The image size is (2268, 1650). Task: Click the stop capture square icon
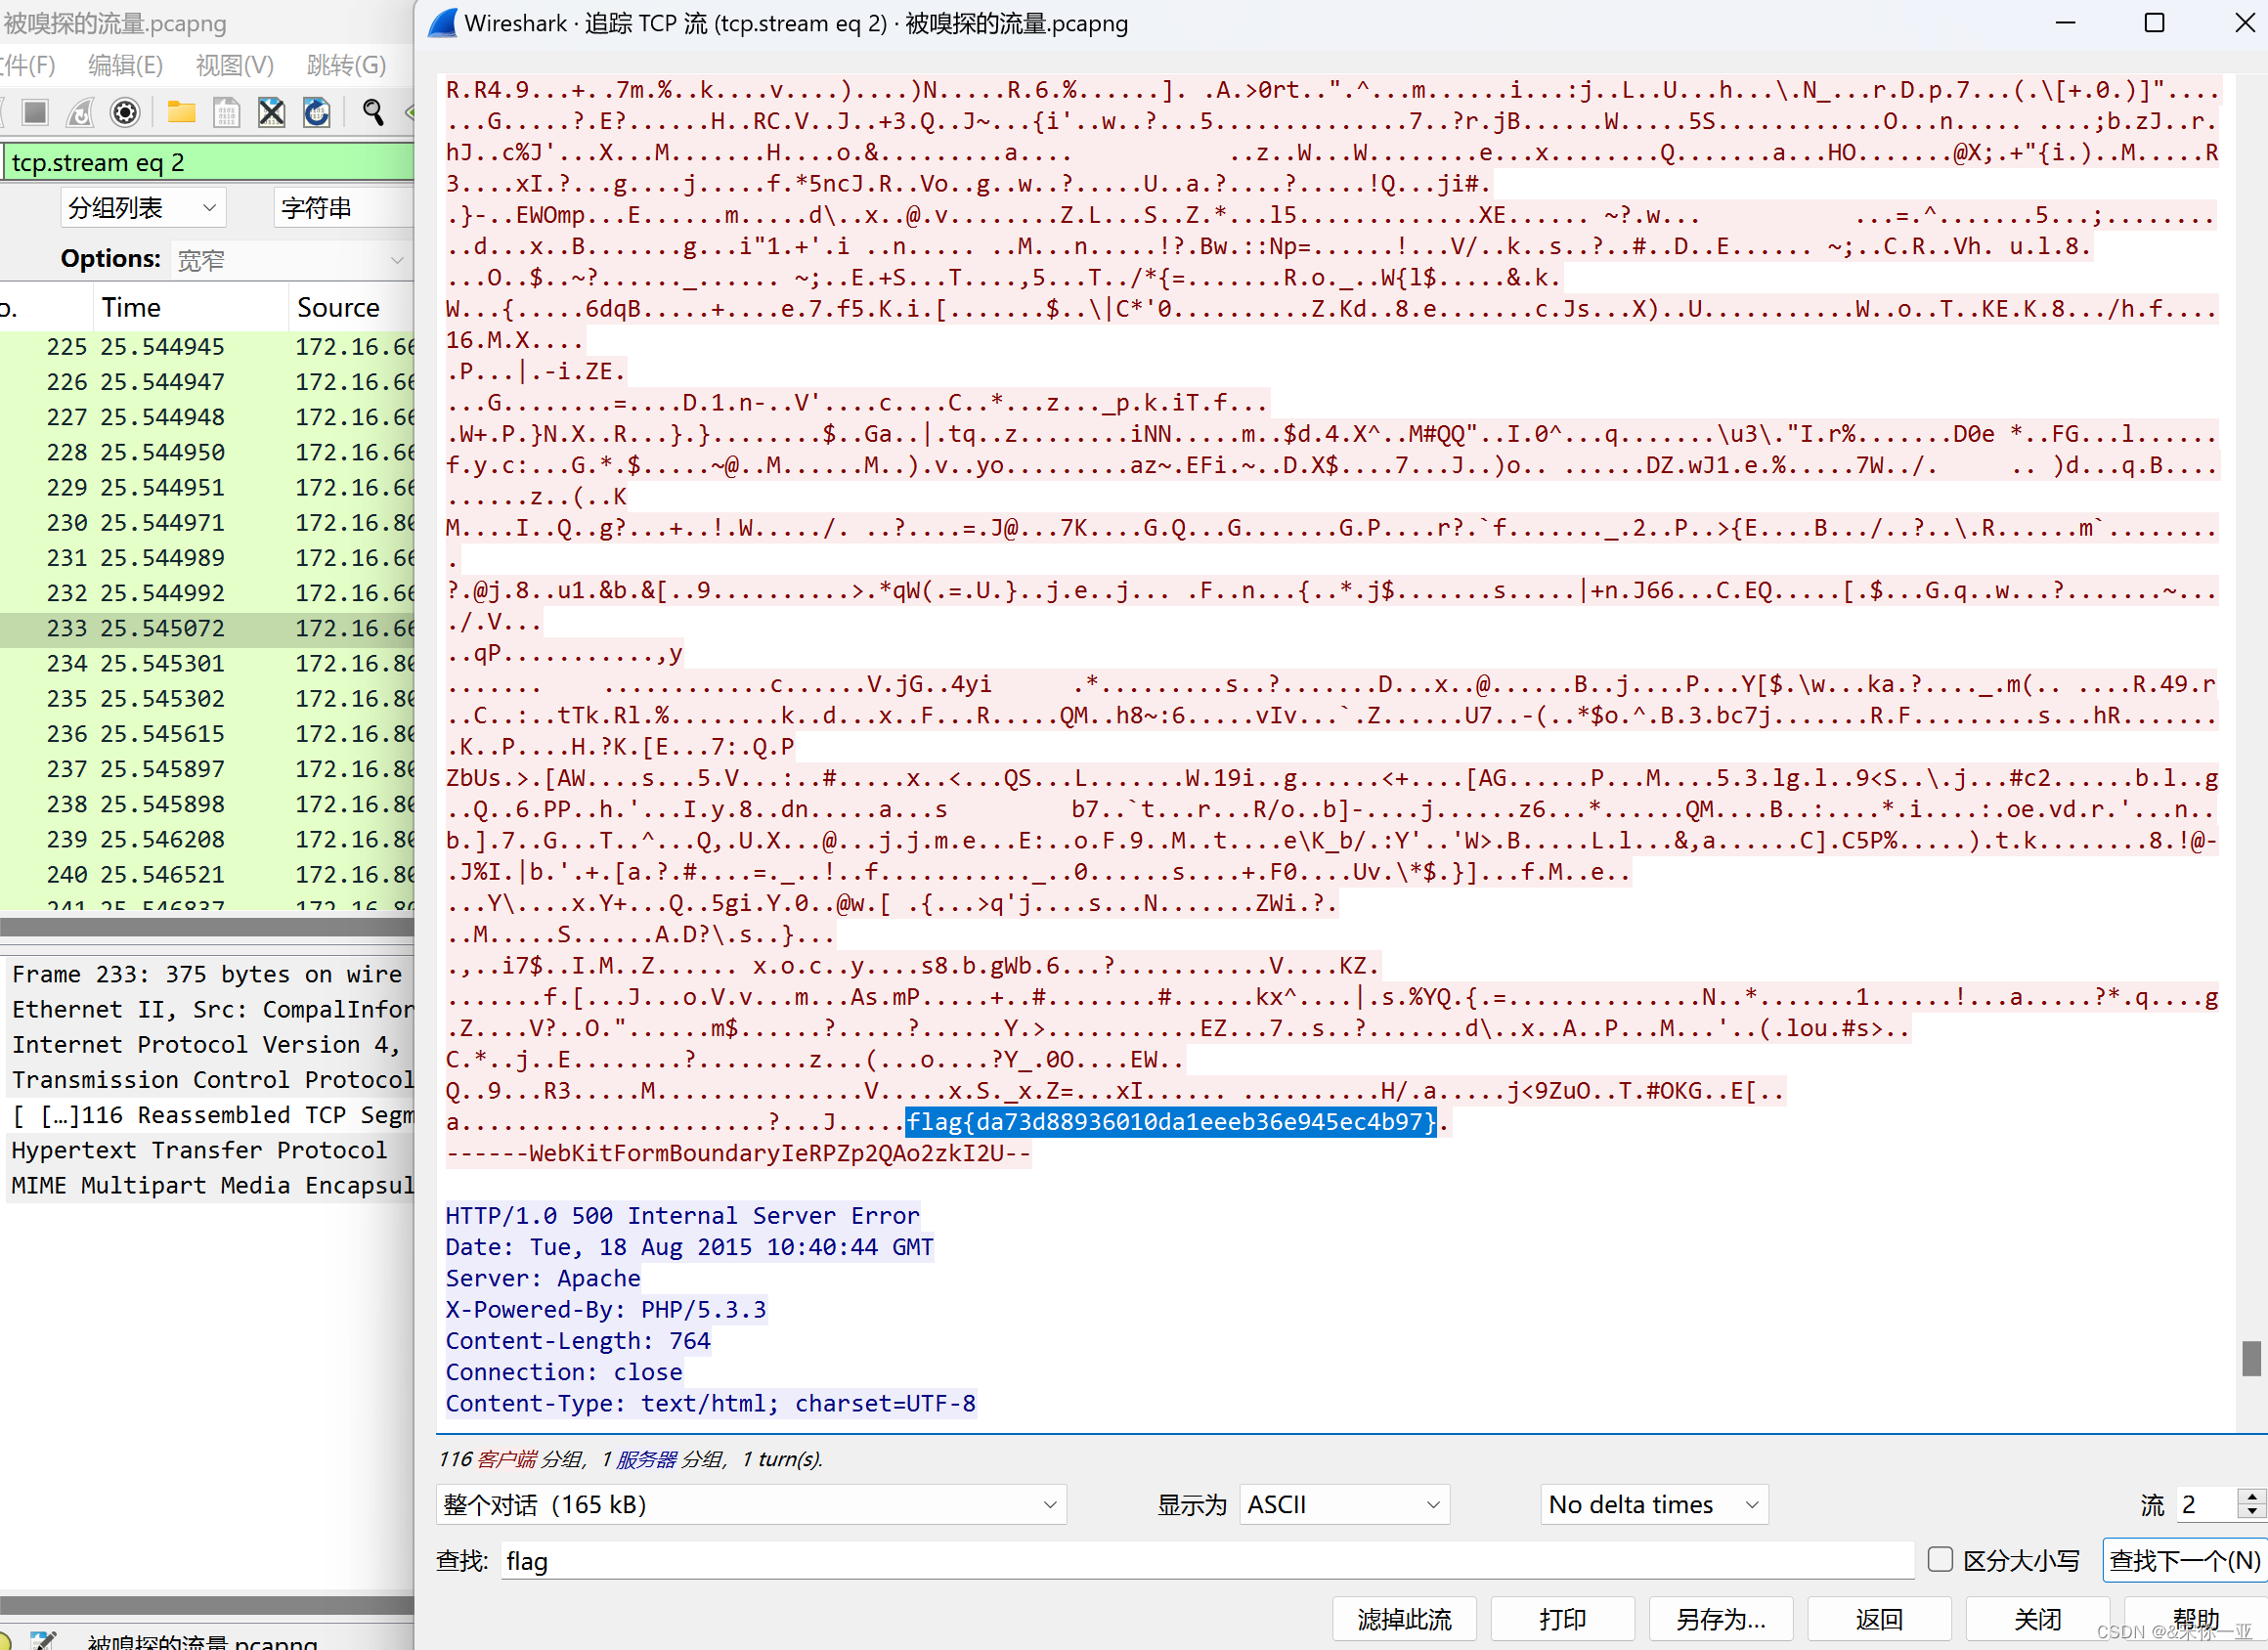coord(35,112)
